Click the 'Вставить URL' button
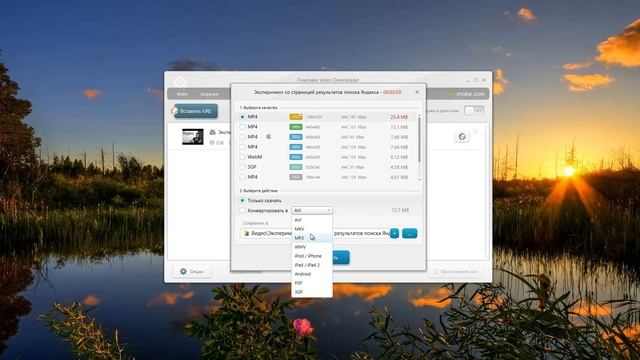This screenshot has height=360, width=640. pyautogui.click(x=195, y=111)
